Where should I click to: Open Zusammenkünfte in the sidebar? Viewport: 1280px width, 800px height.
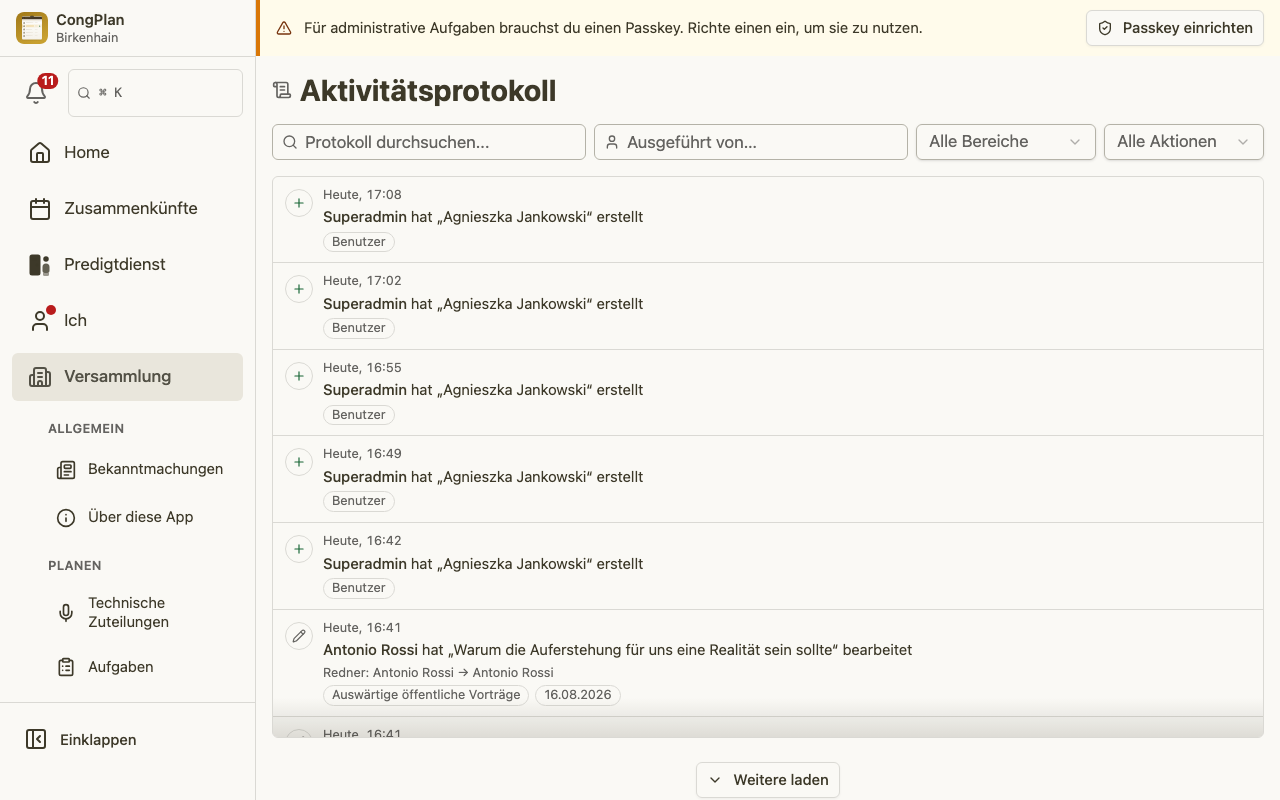tap(127, 208)
